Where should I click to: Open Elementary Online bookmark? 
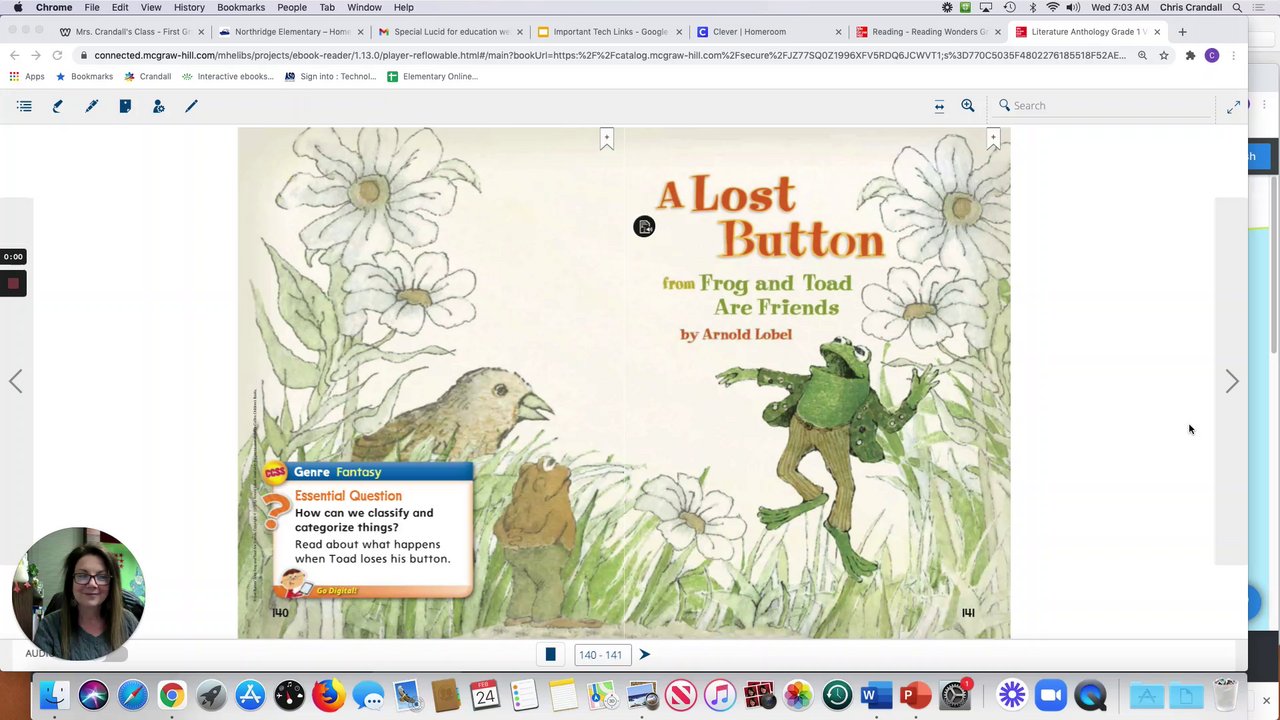point(432,76)
